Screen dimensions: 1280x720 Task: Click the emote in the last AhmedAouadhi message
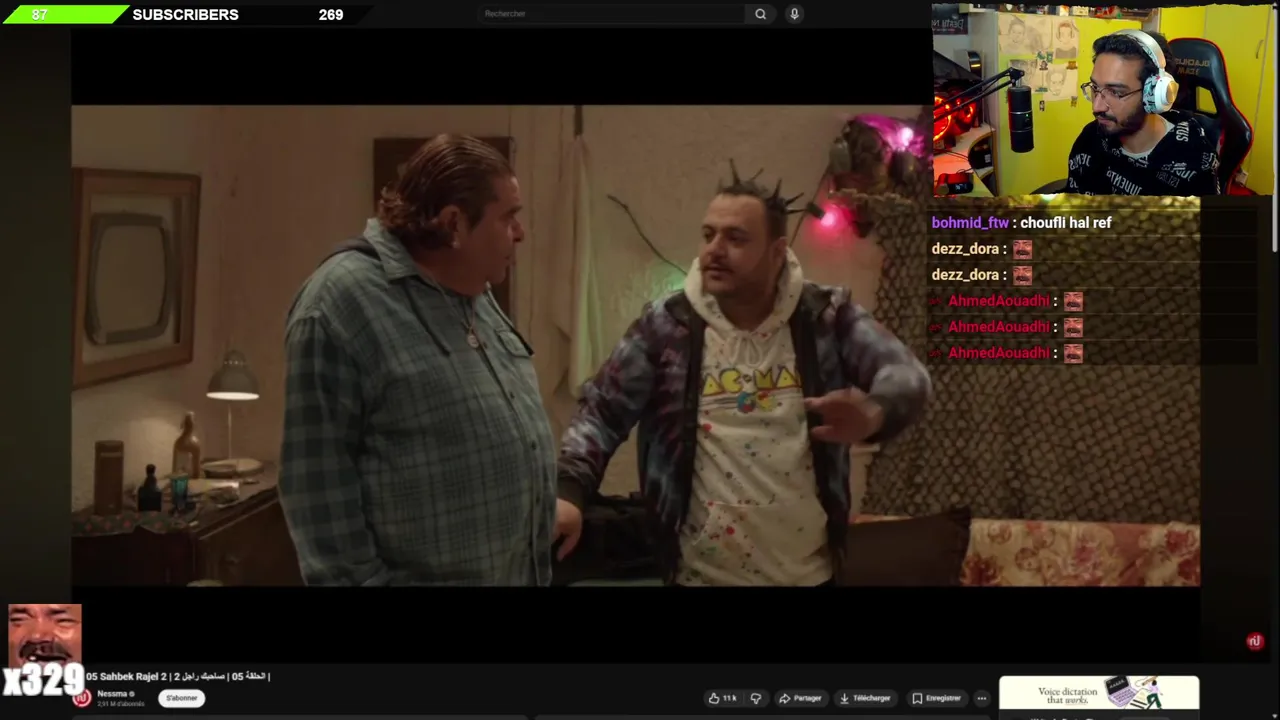1073,353
